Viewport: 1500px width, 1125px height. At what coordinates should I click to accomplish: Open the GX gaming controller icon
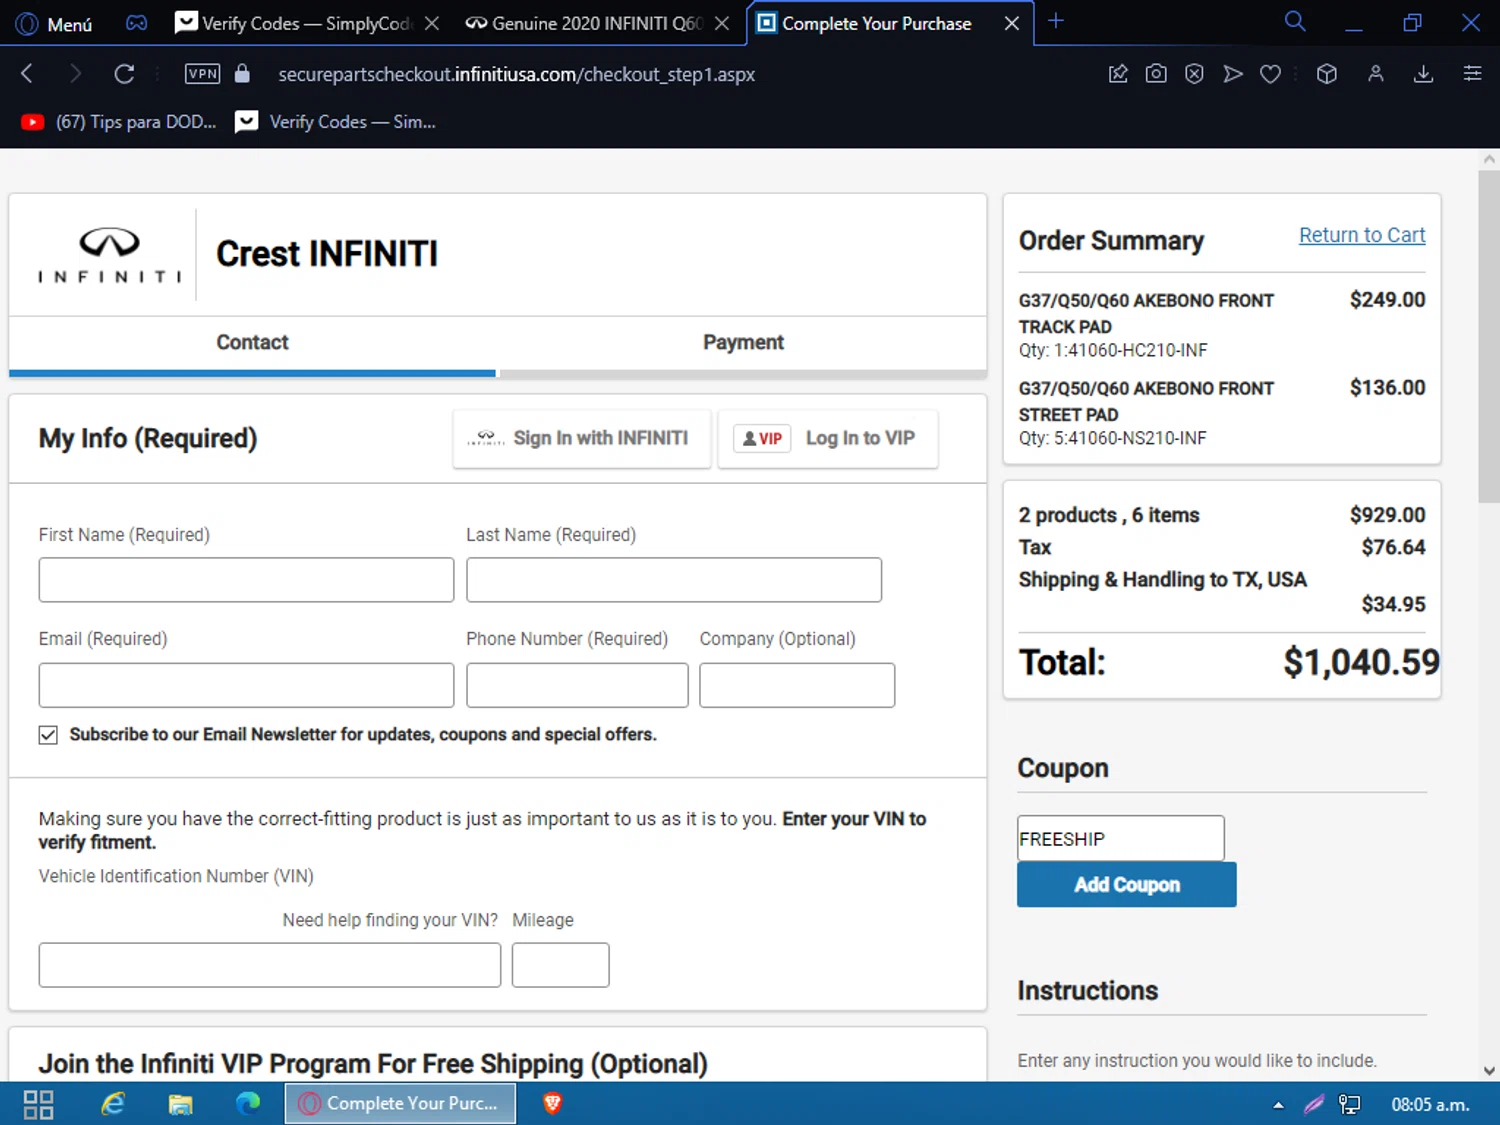pos(137,23)
